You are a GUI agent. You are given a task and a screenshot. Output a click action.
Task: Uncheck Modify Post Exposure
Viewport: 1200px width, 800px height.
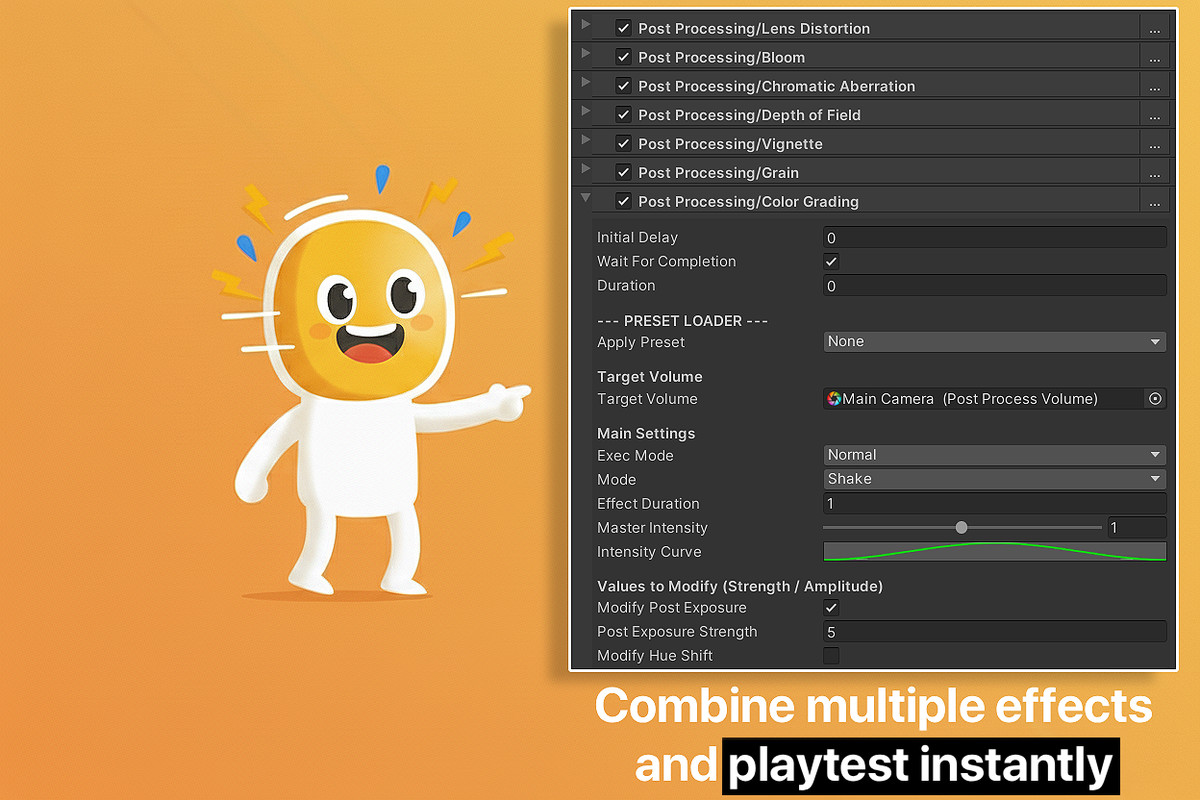830,607
